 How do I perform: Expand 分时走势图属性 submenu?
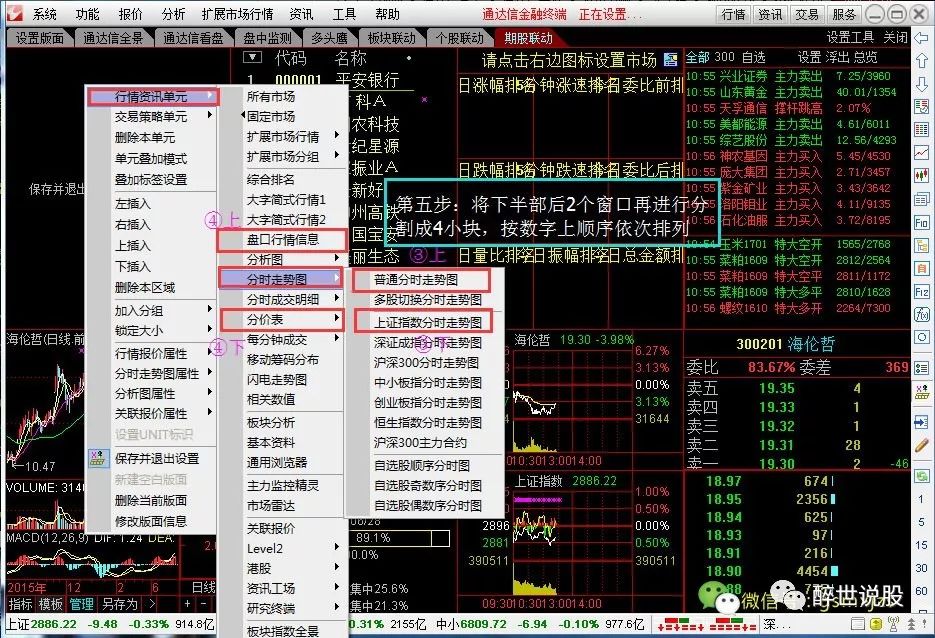click(209, 372)
